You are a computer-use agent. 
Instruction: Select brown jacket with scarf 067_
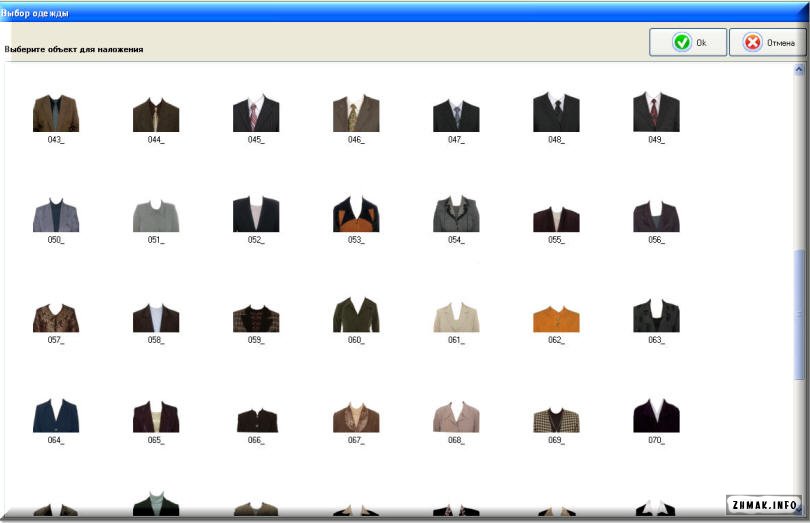pyautogui.click(x=356, y=418)
